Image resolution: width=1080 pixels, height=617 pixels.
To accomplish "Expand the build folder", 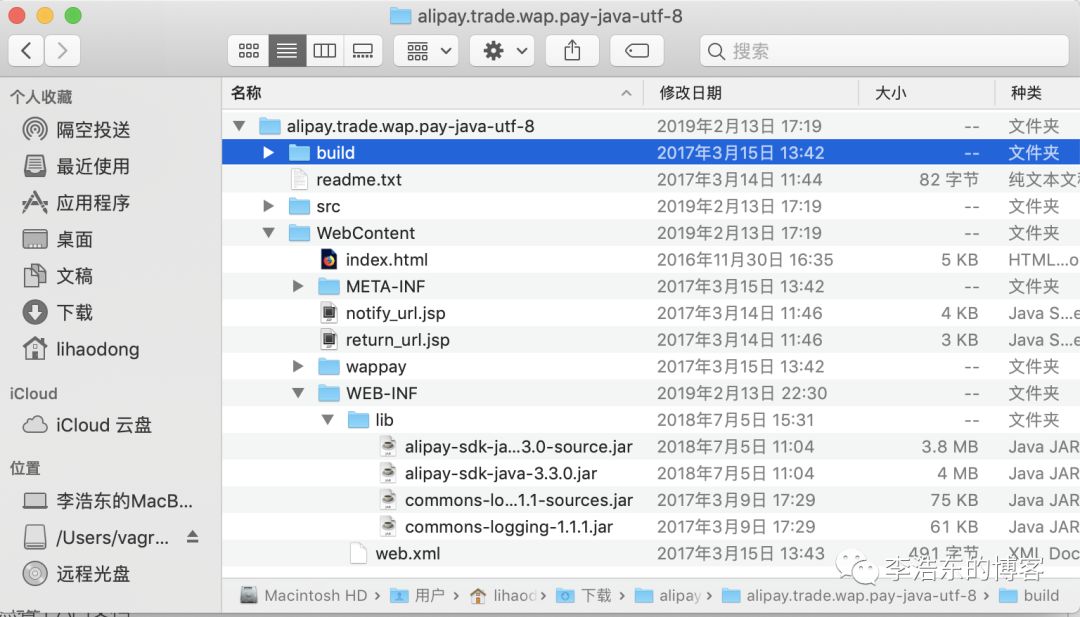I will (x=269, y=152).
